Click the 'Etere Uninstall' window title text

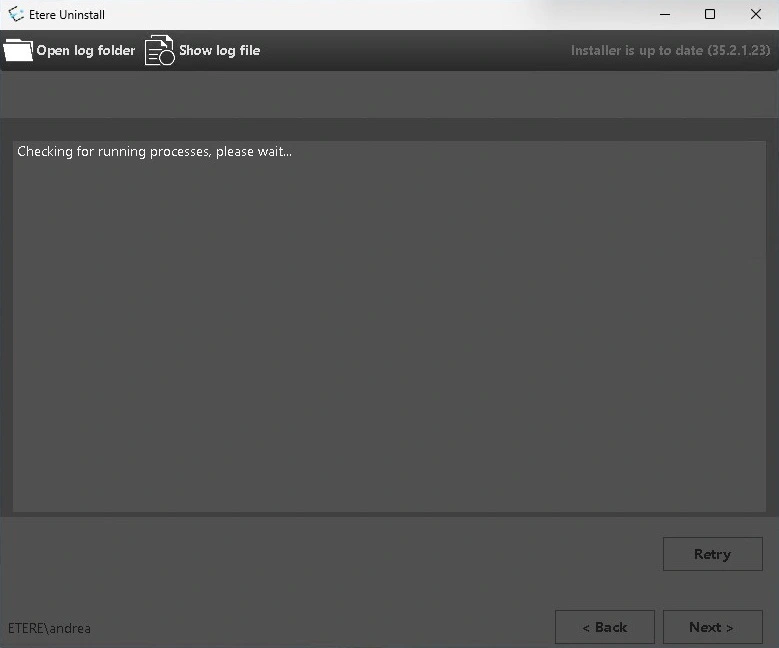pyautogui.click(x=67, y=15)
